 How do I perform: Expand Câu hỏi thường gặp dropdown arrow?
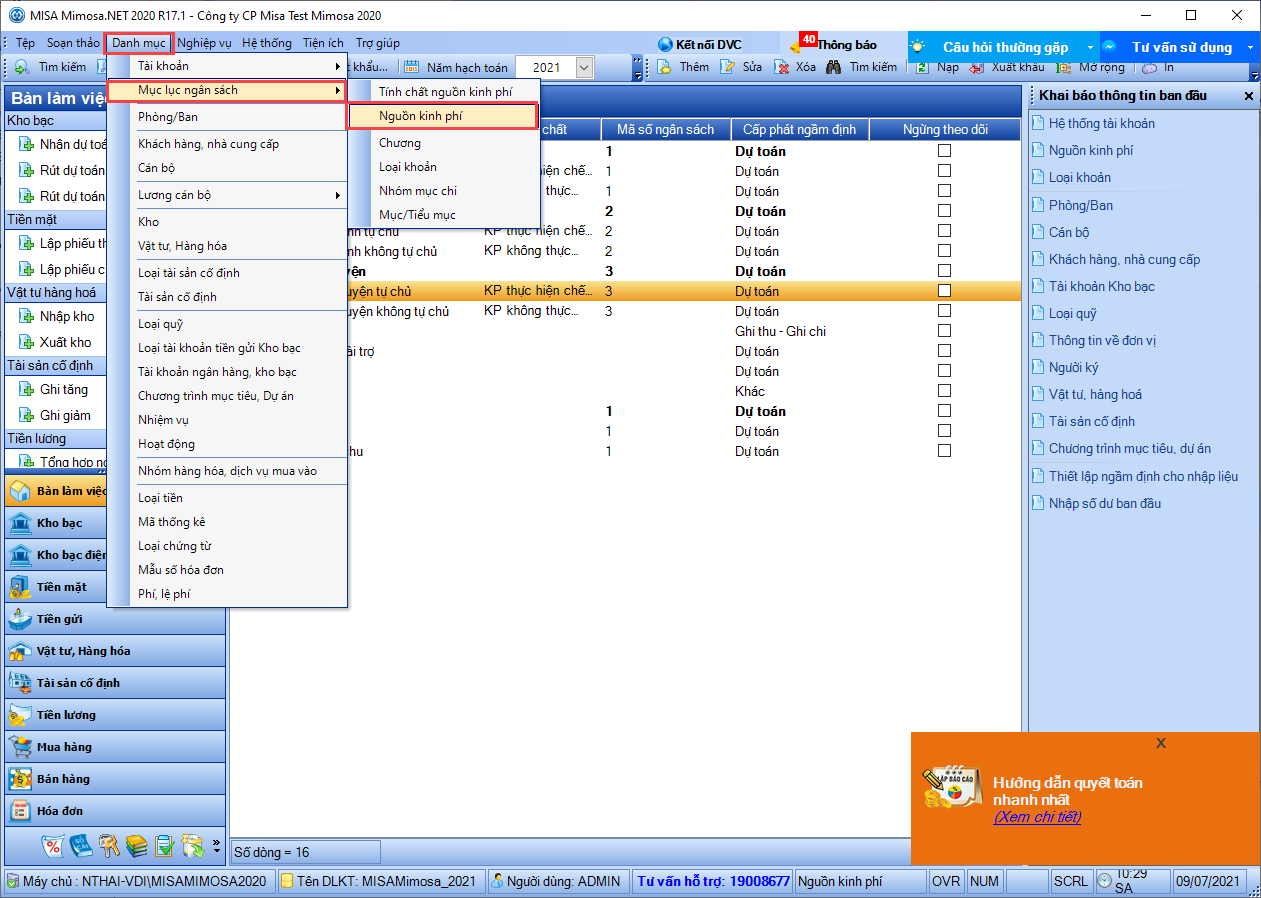[x=1089, y=47]
